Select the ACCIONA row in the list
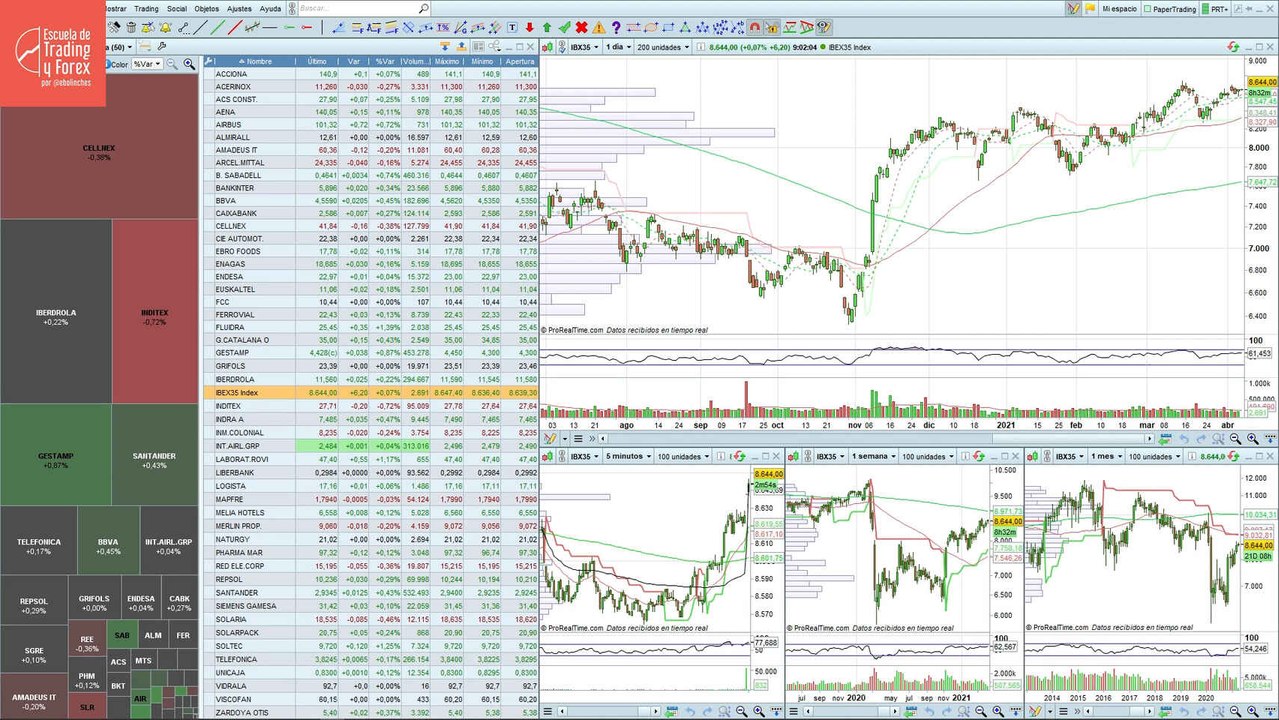 pyautogui.click(x=371, y=74)
